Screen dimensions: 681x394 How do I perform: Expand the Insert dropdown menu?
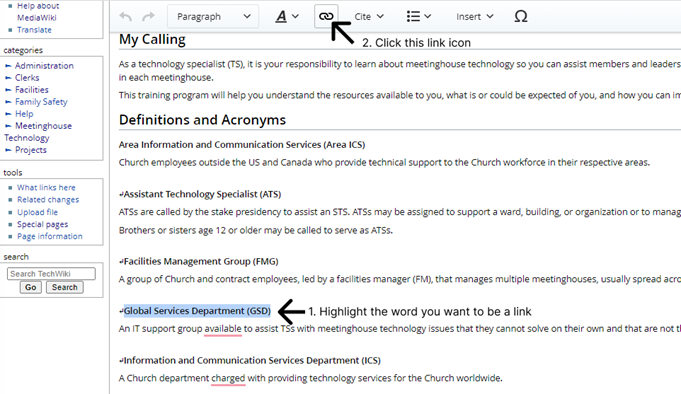pyautogui.click(x=474, y=17)
